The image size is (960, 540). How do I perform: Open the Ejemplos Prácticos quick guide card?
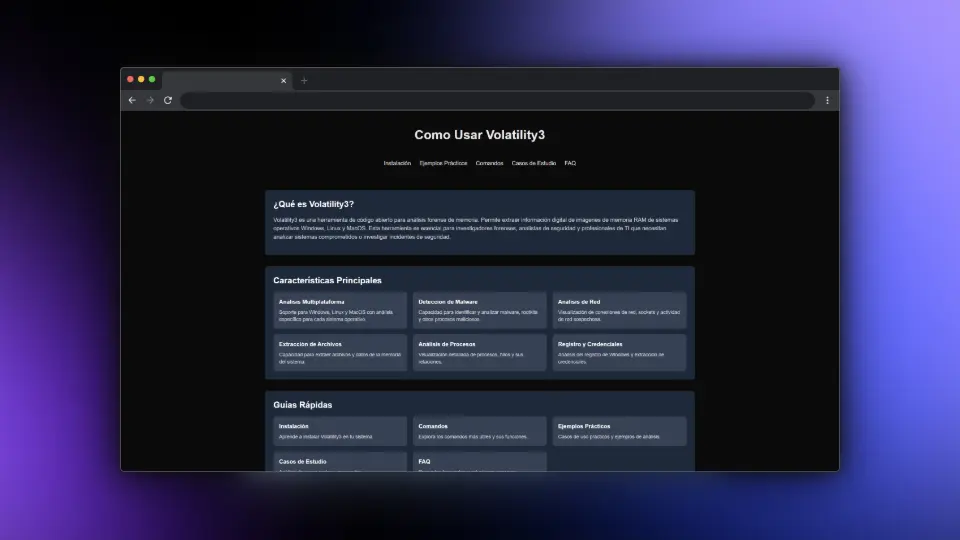(x=619, y=431)
